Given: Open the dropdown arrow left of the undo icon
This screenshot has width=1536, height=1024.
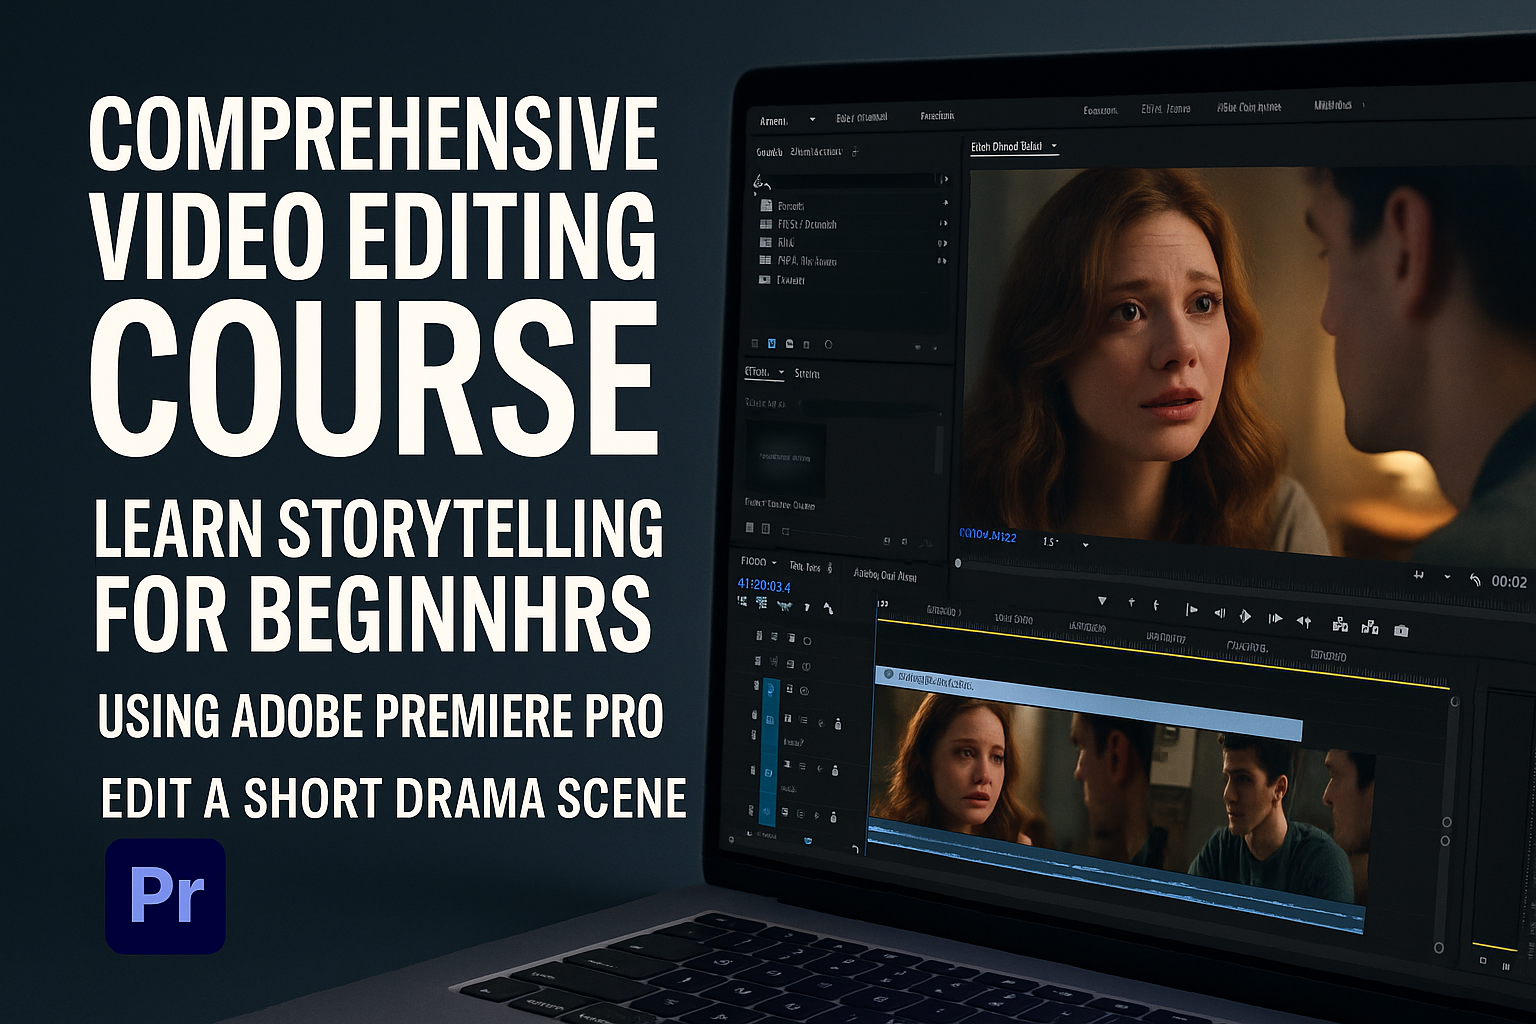Looking at the screenshot, I should pos(1447,577).
